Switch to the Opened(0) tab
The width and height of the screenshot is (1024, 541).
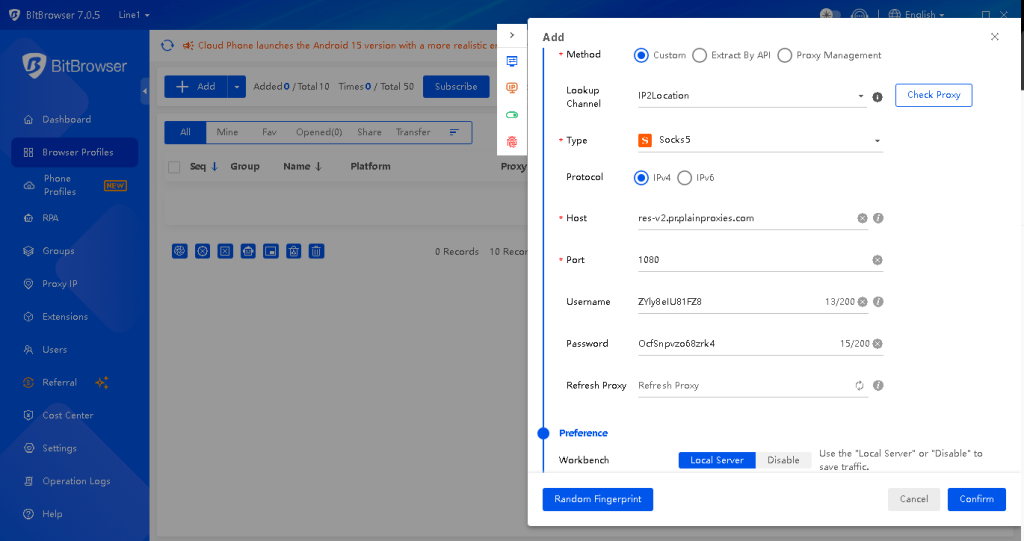coord(319,132)
